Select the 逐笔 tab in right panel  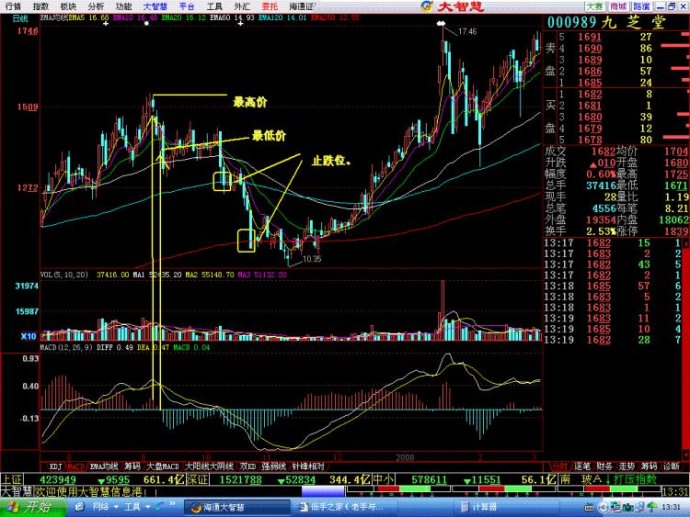click(x=582, y=466)
